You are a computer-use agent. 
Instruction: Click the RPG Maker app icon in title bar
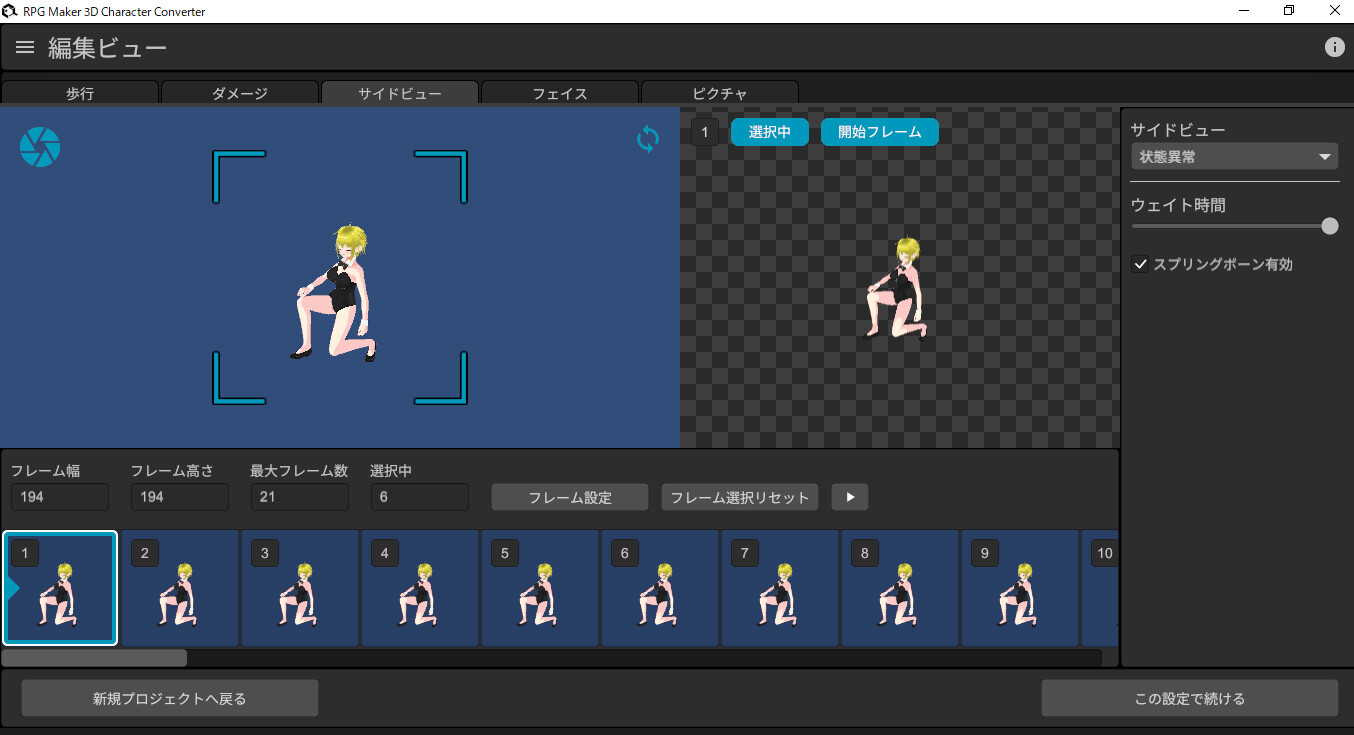(10, 10)
